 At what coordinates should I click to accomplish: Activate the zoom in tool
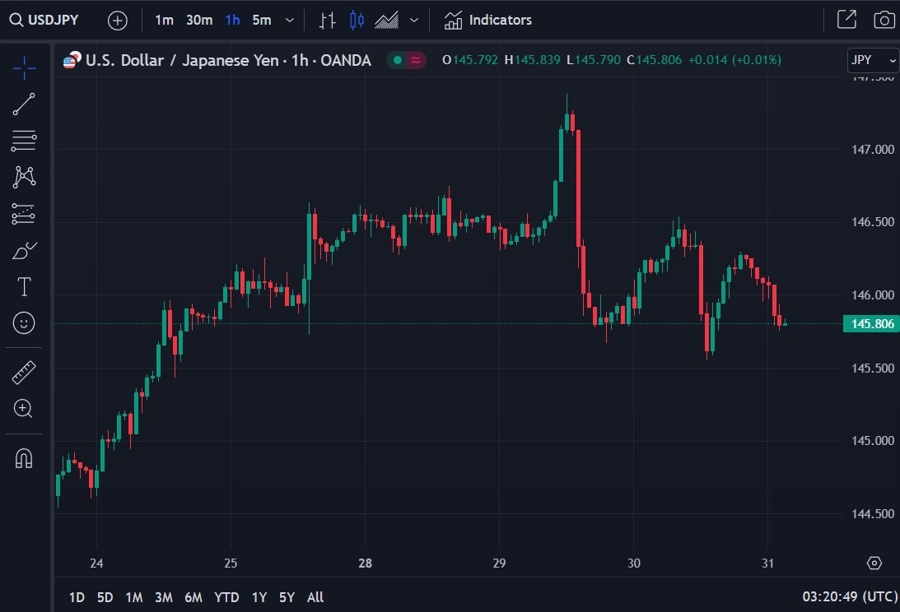pos(23,409)
